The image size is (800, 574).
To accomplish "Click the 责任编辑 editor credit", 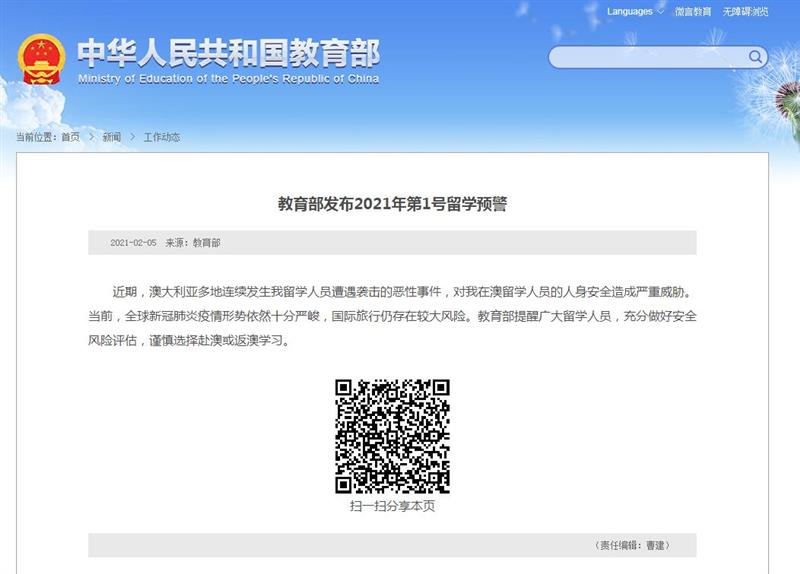I will pos(631,545).
